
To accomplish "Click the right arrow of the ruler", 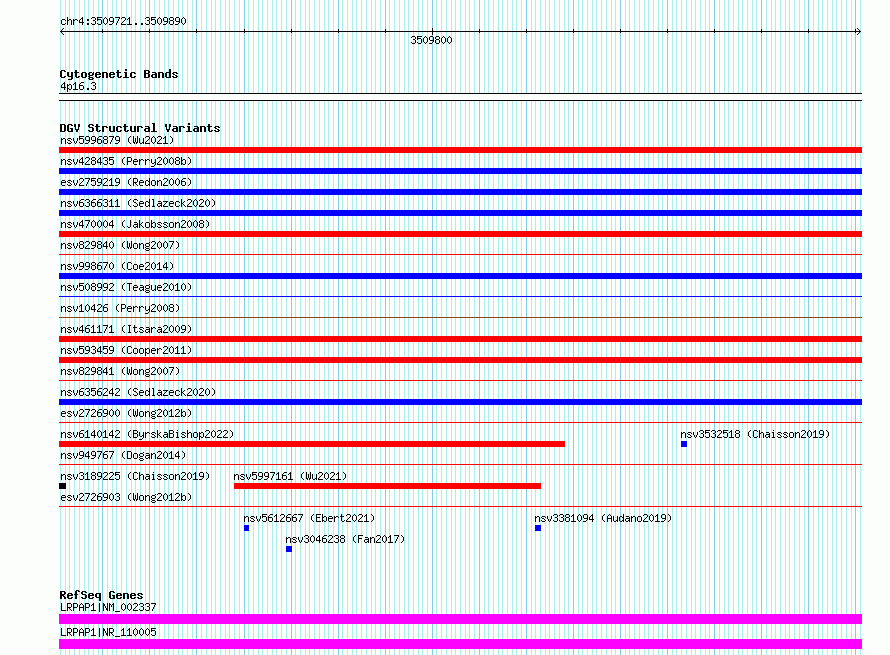I will pos(859,32).
